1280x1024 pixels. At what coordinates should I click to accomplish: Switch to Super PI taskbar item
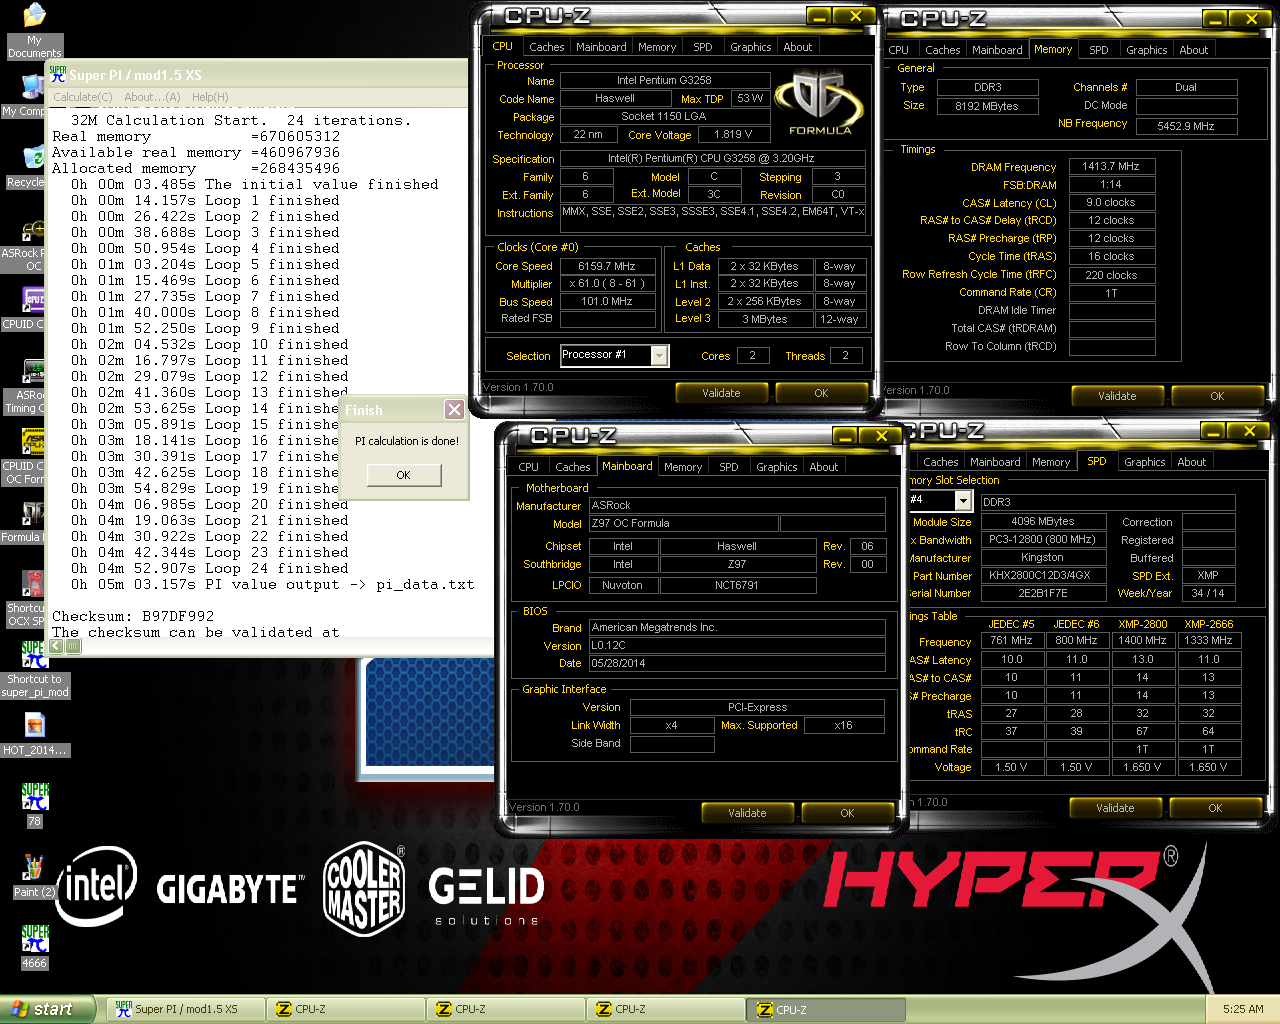[x=186, y=1009]
